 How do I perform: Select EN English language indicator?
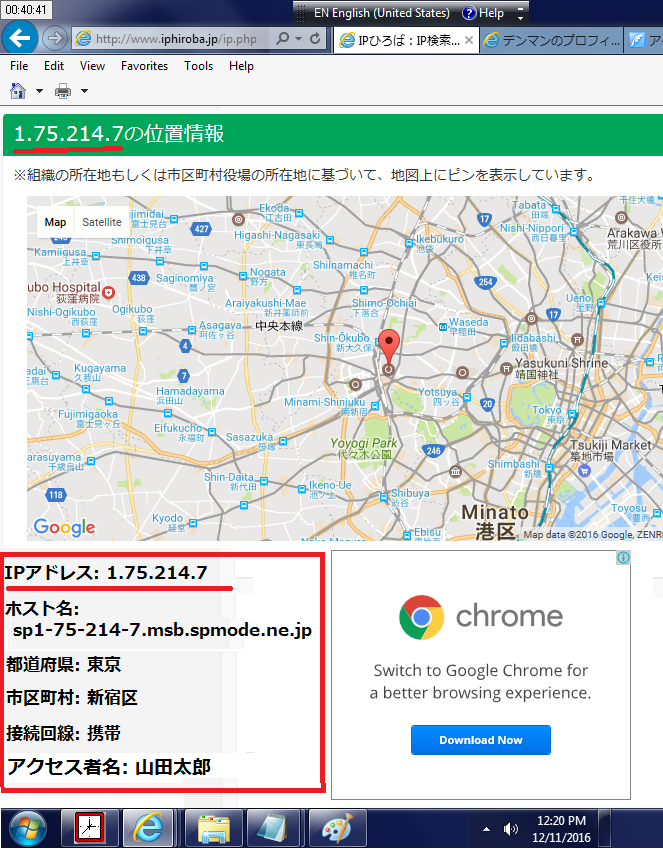pos(381,13)
